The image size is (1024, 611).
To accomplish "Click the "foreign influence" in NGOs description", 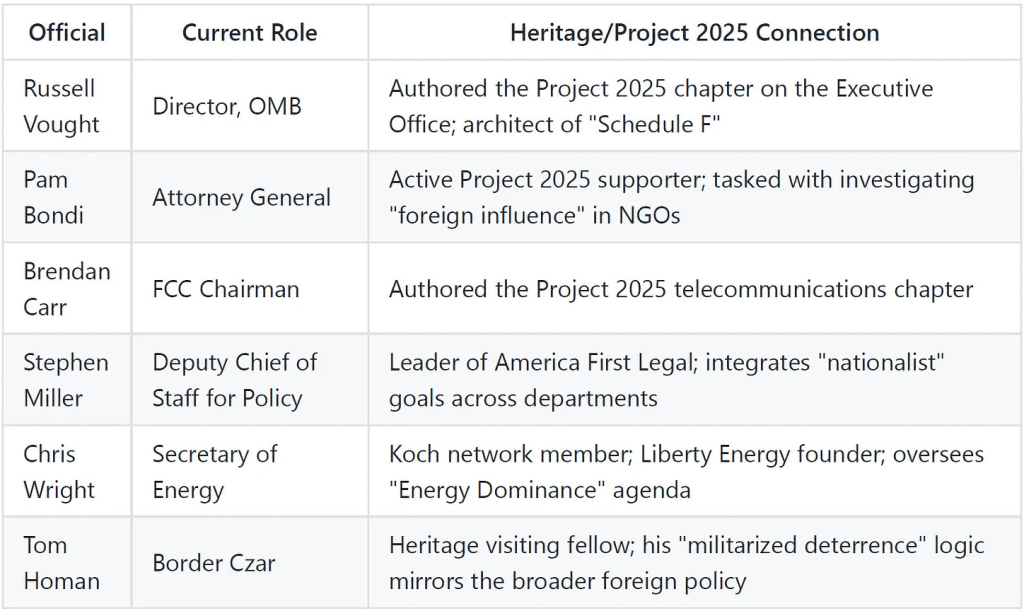I will (680, 197).
